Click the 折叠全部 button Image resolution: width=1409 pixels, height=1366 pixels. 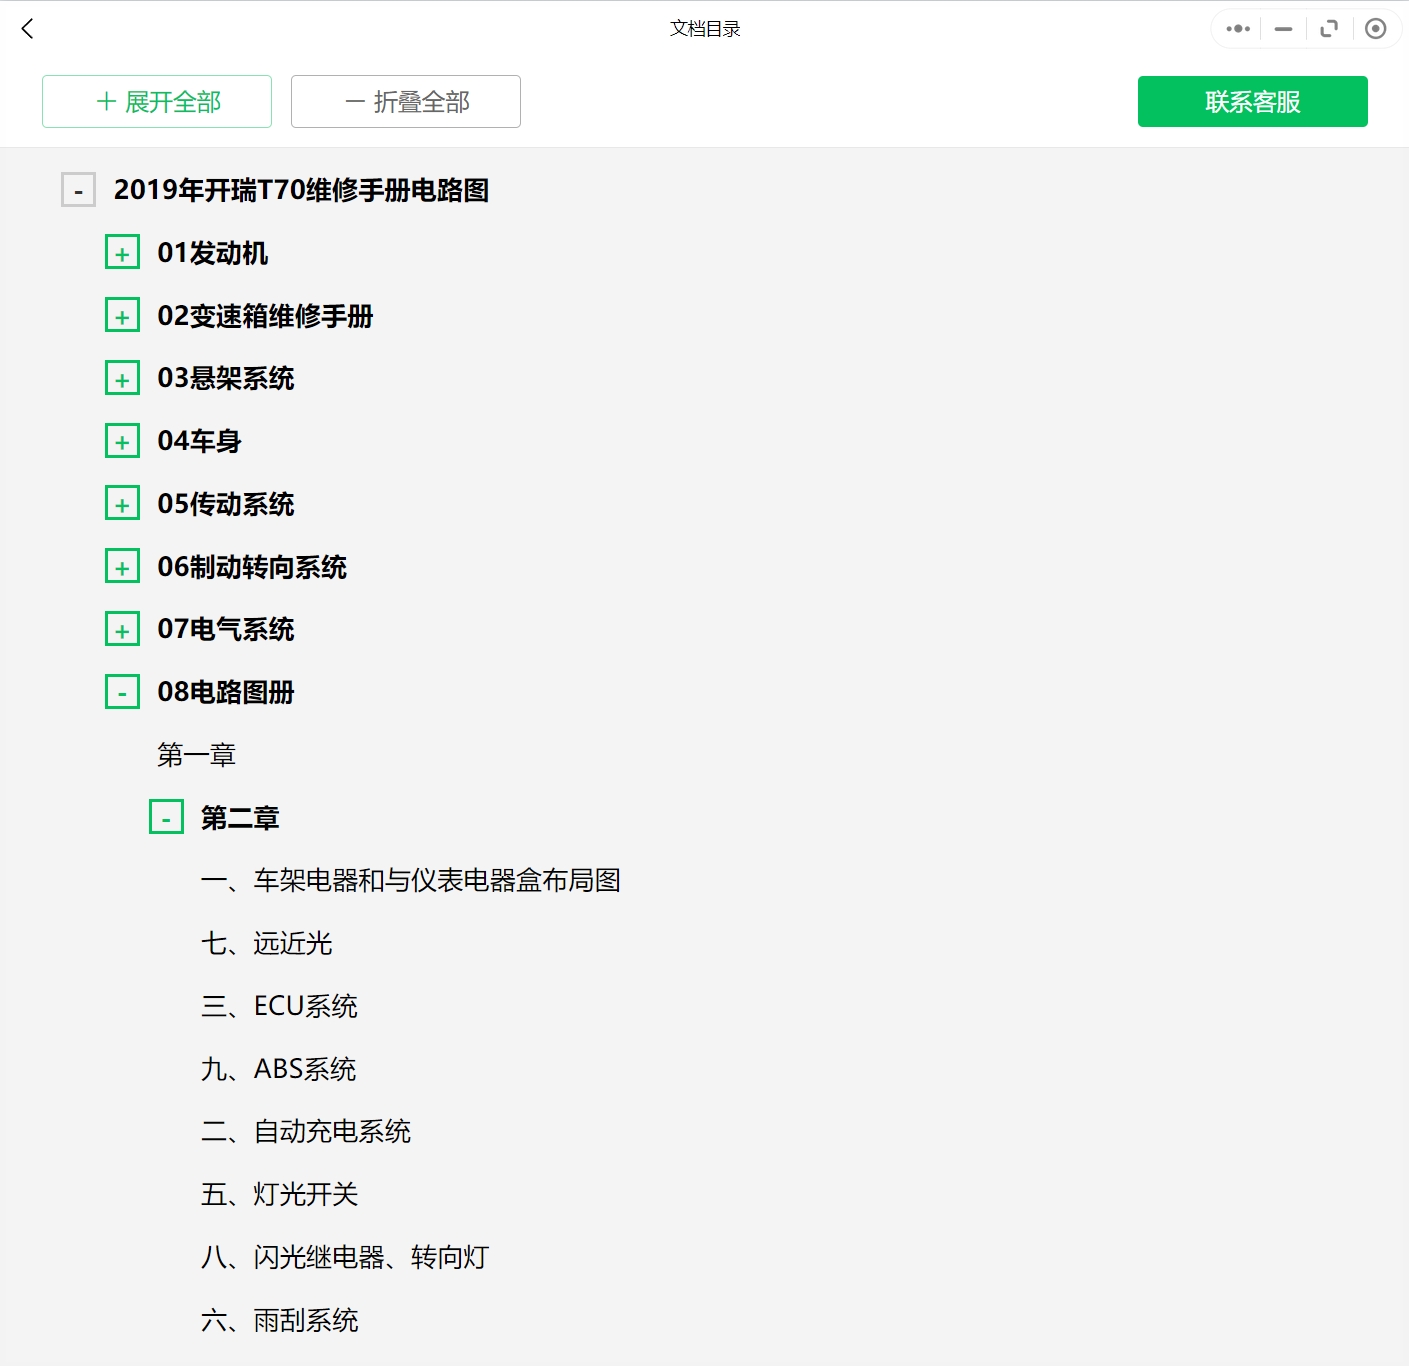(x=405, y=101)
